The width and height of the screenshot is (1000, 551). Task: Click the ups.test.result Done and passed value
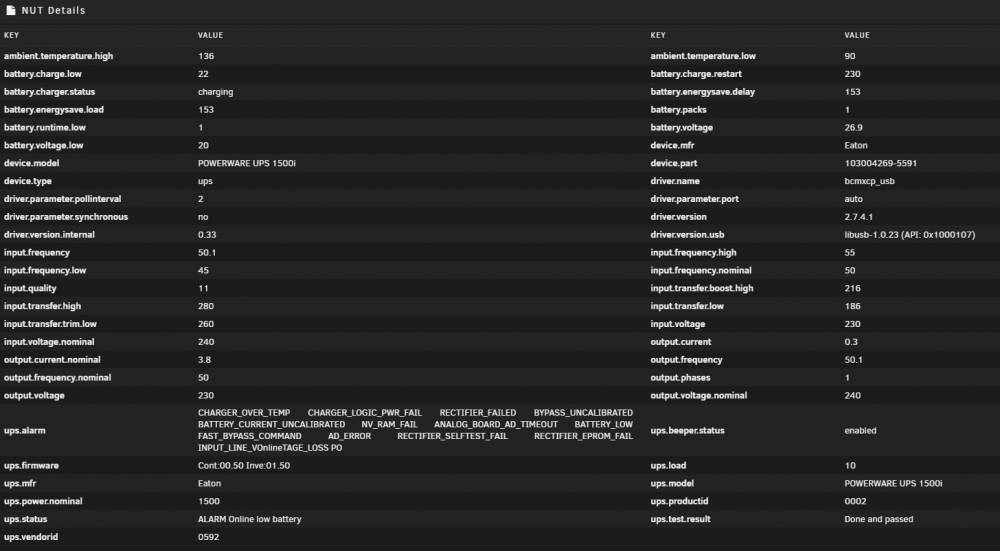click(879, 519)
